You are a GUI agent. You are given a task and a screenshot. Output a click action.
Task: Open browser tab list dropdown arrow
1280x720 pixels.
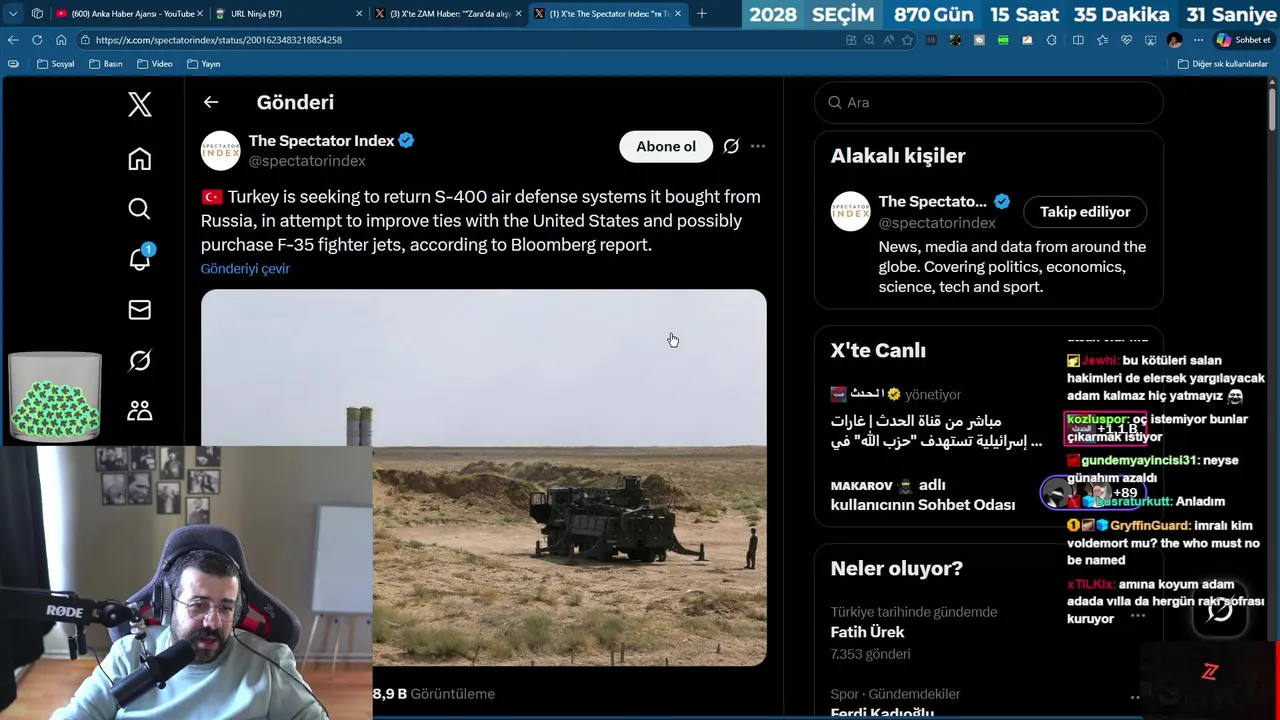pyautogui.click(x=13, y=14)
